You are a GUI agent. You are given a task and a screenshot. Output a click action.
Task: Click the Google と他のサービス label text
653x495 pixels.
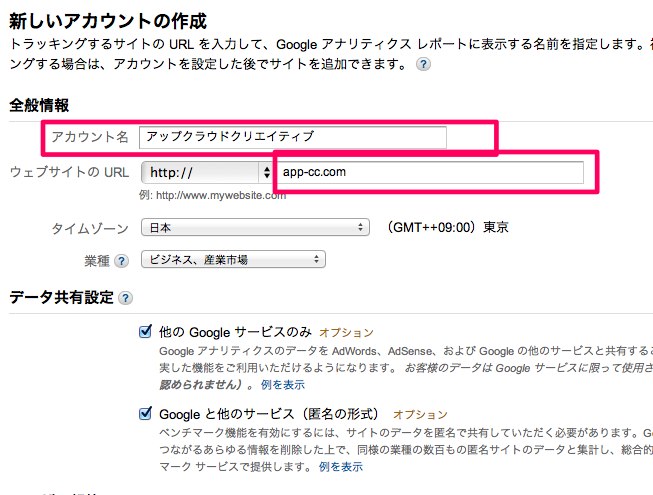tap(269, 414)
